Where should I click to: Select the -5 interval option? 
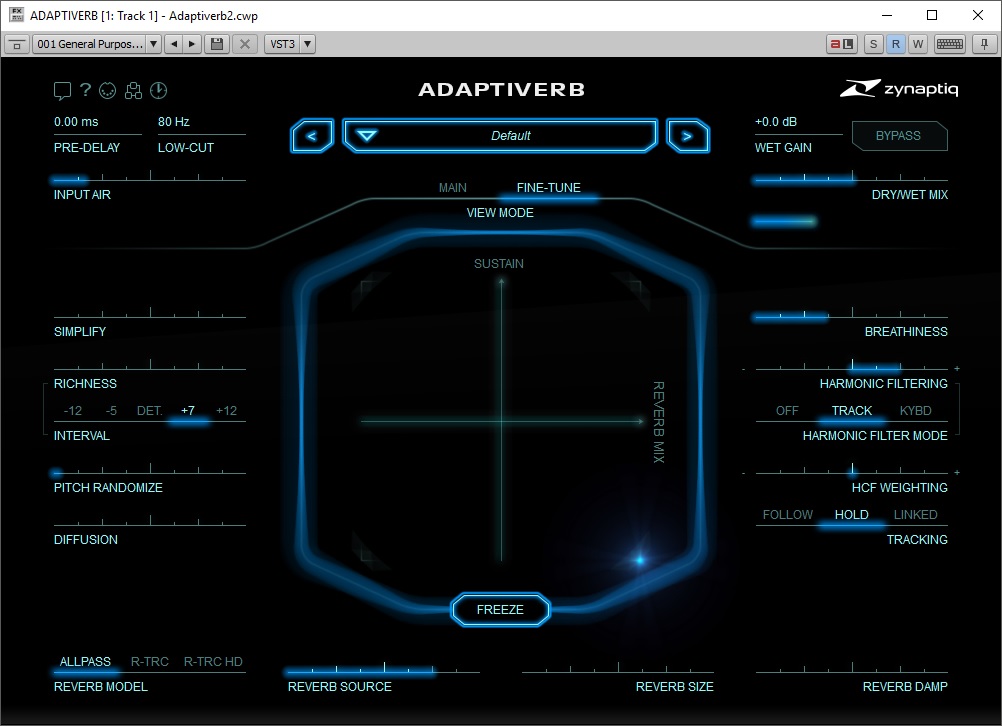111,411
